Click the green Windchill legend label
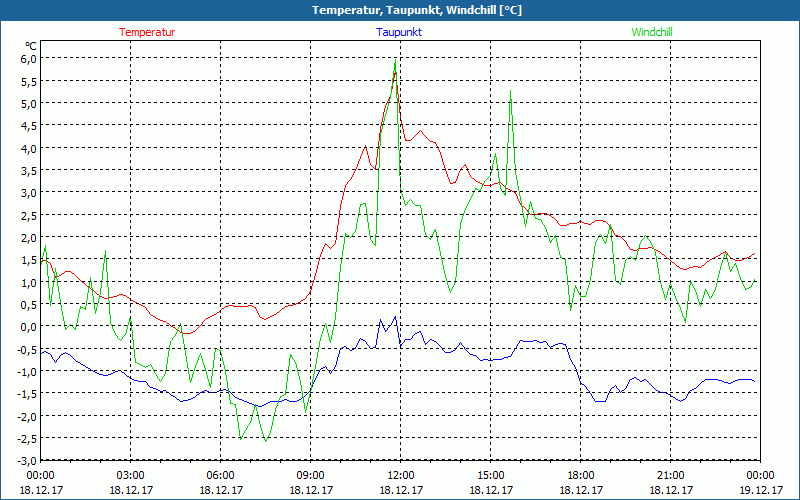Viewport: 800px width, 500px height. (652, 32)
